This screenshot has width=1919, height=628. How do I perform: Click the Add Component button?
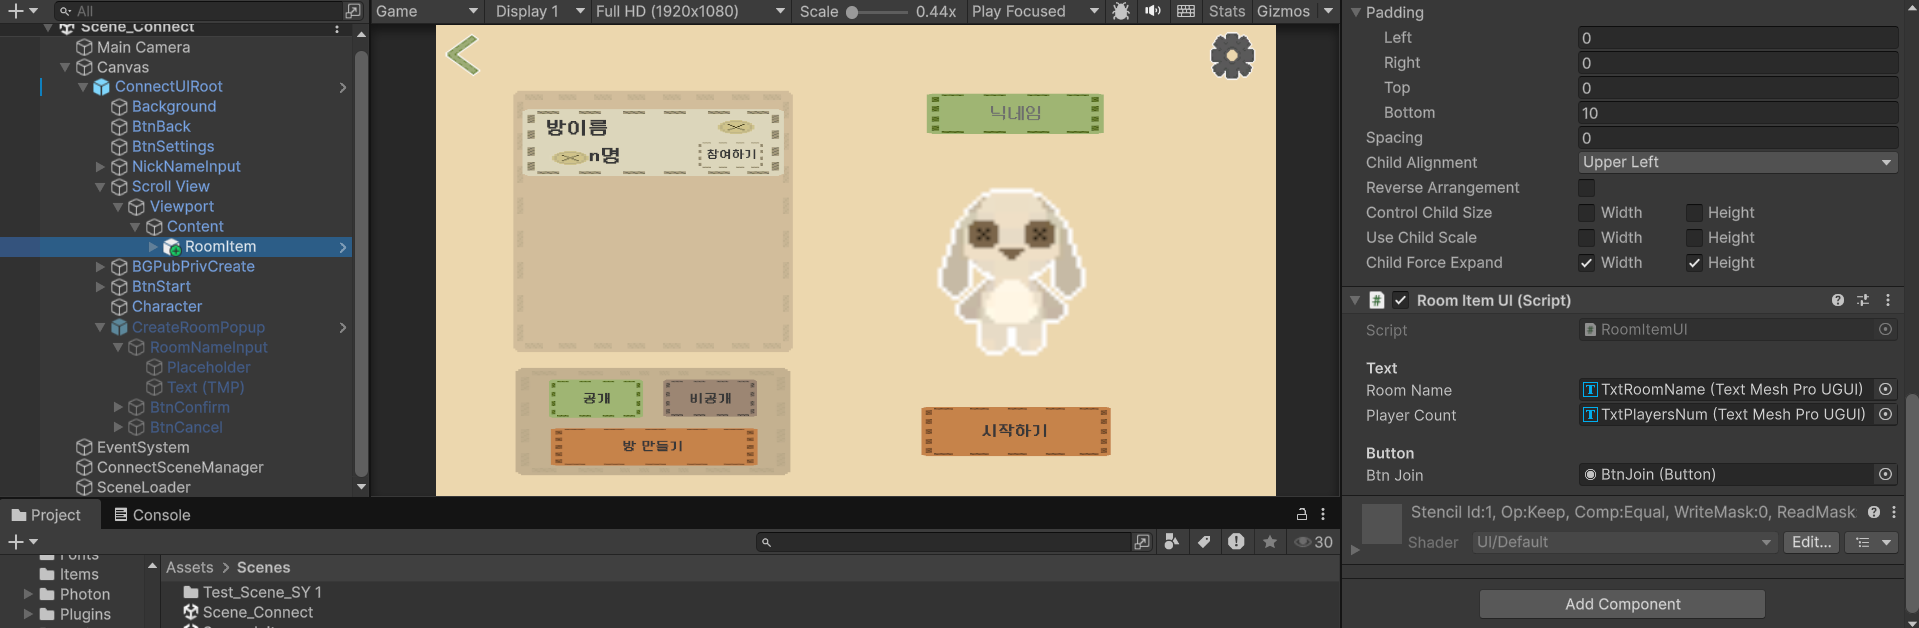tap(1622, 604)
